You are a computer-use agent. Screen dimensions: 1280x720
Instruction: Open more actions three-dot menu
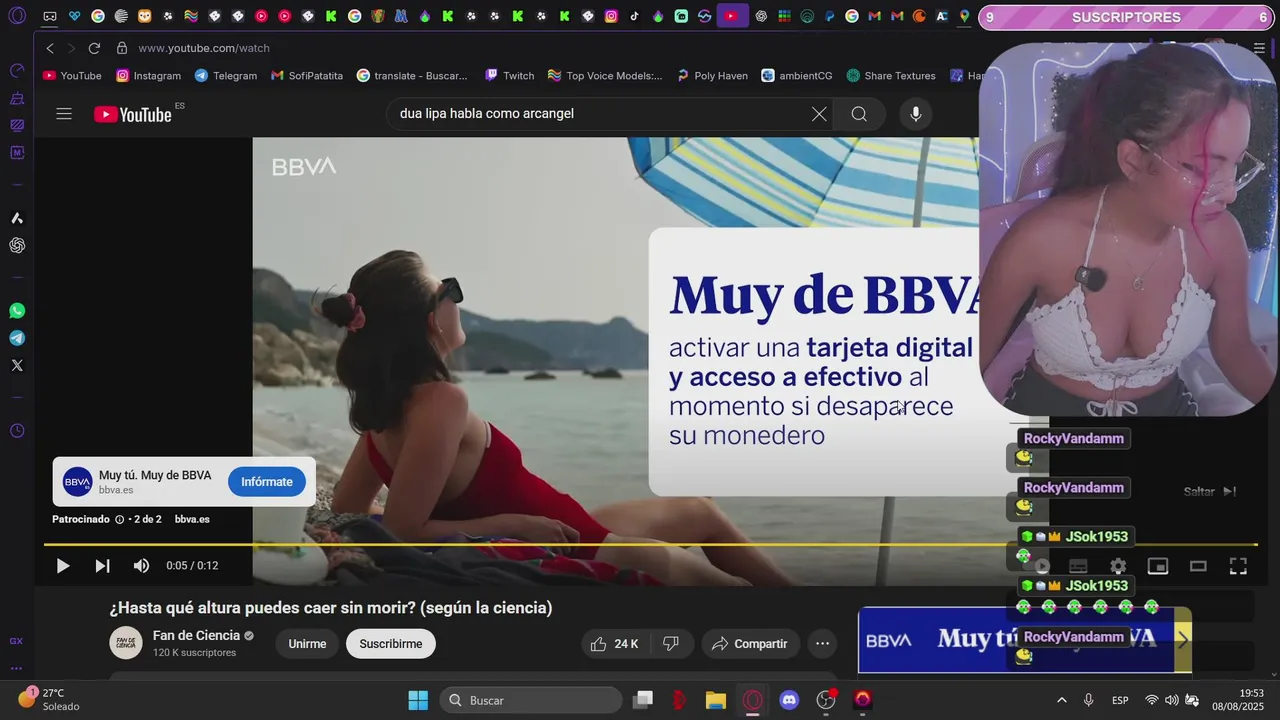coord(822,644)
